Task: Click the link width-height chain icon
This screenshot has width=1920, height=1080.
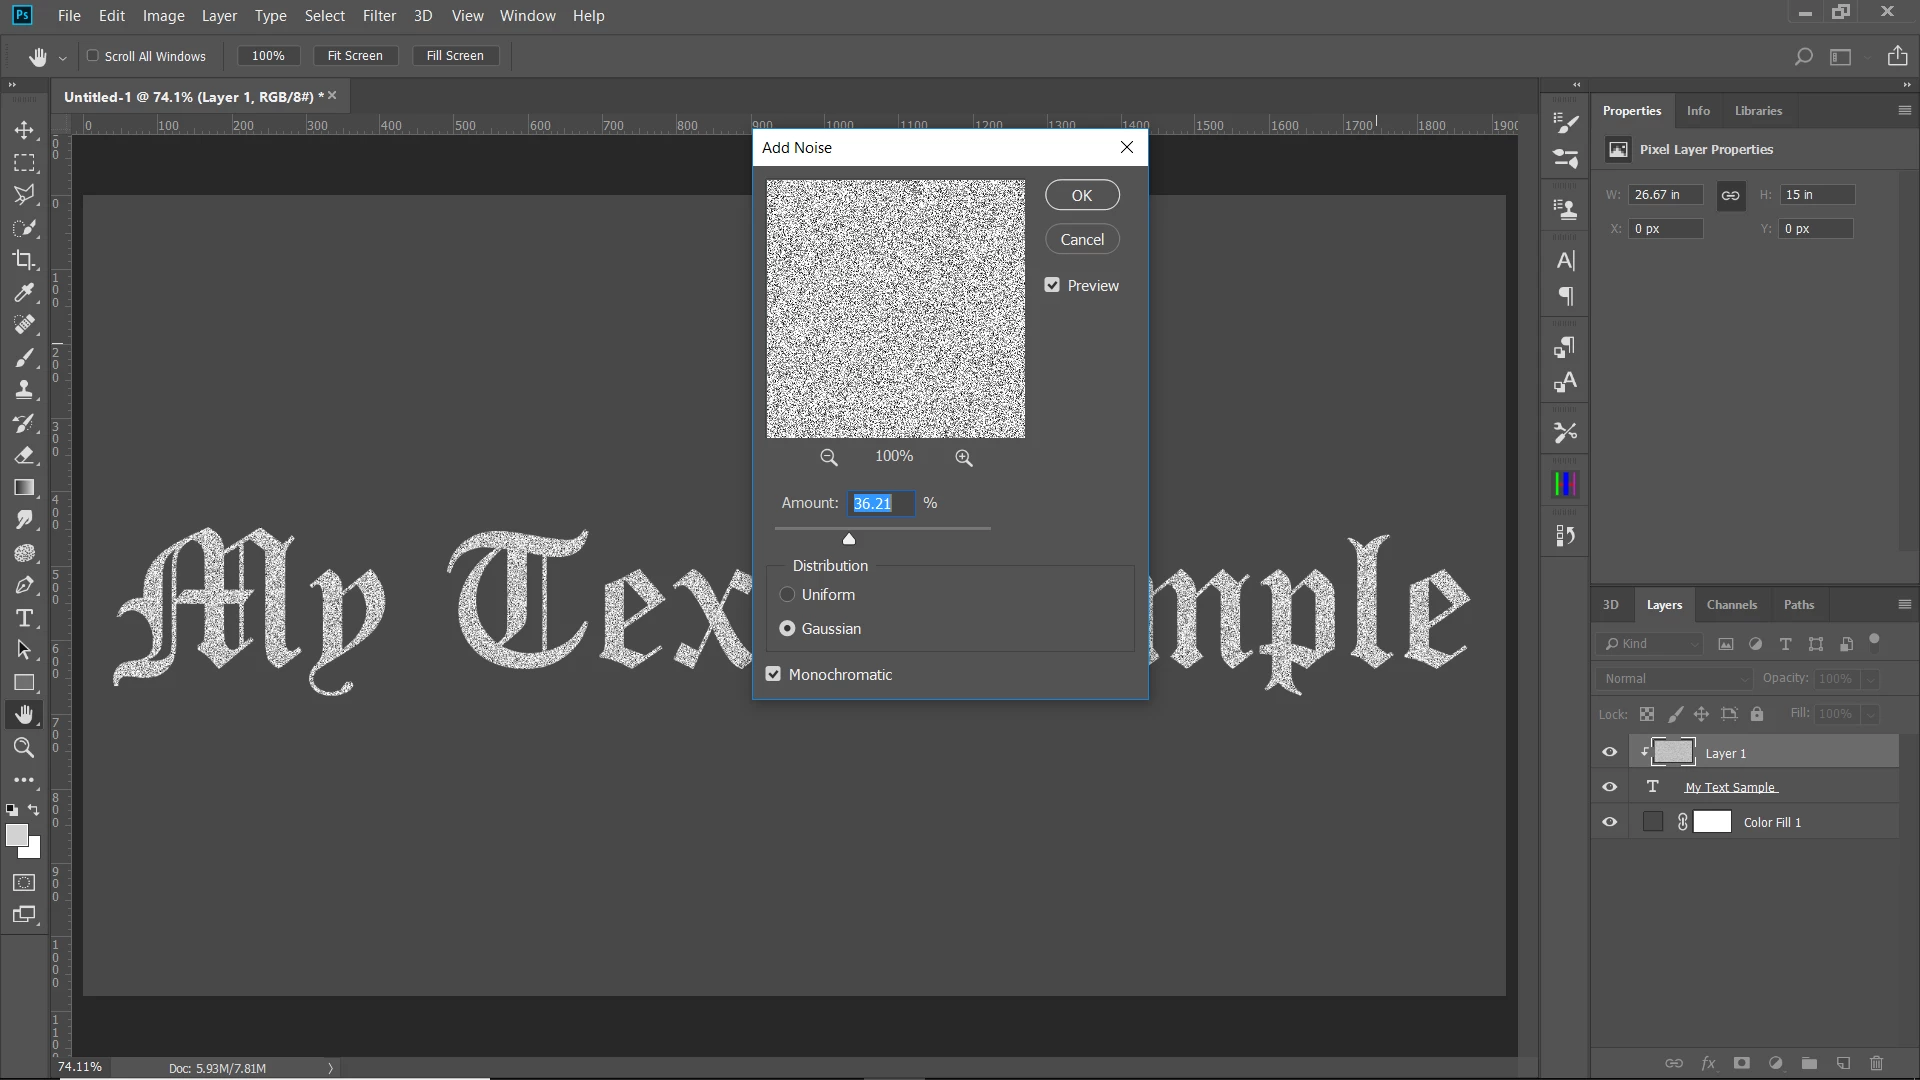Action: (x=1730, y=195)
